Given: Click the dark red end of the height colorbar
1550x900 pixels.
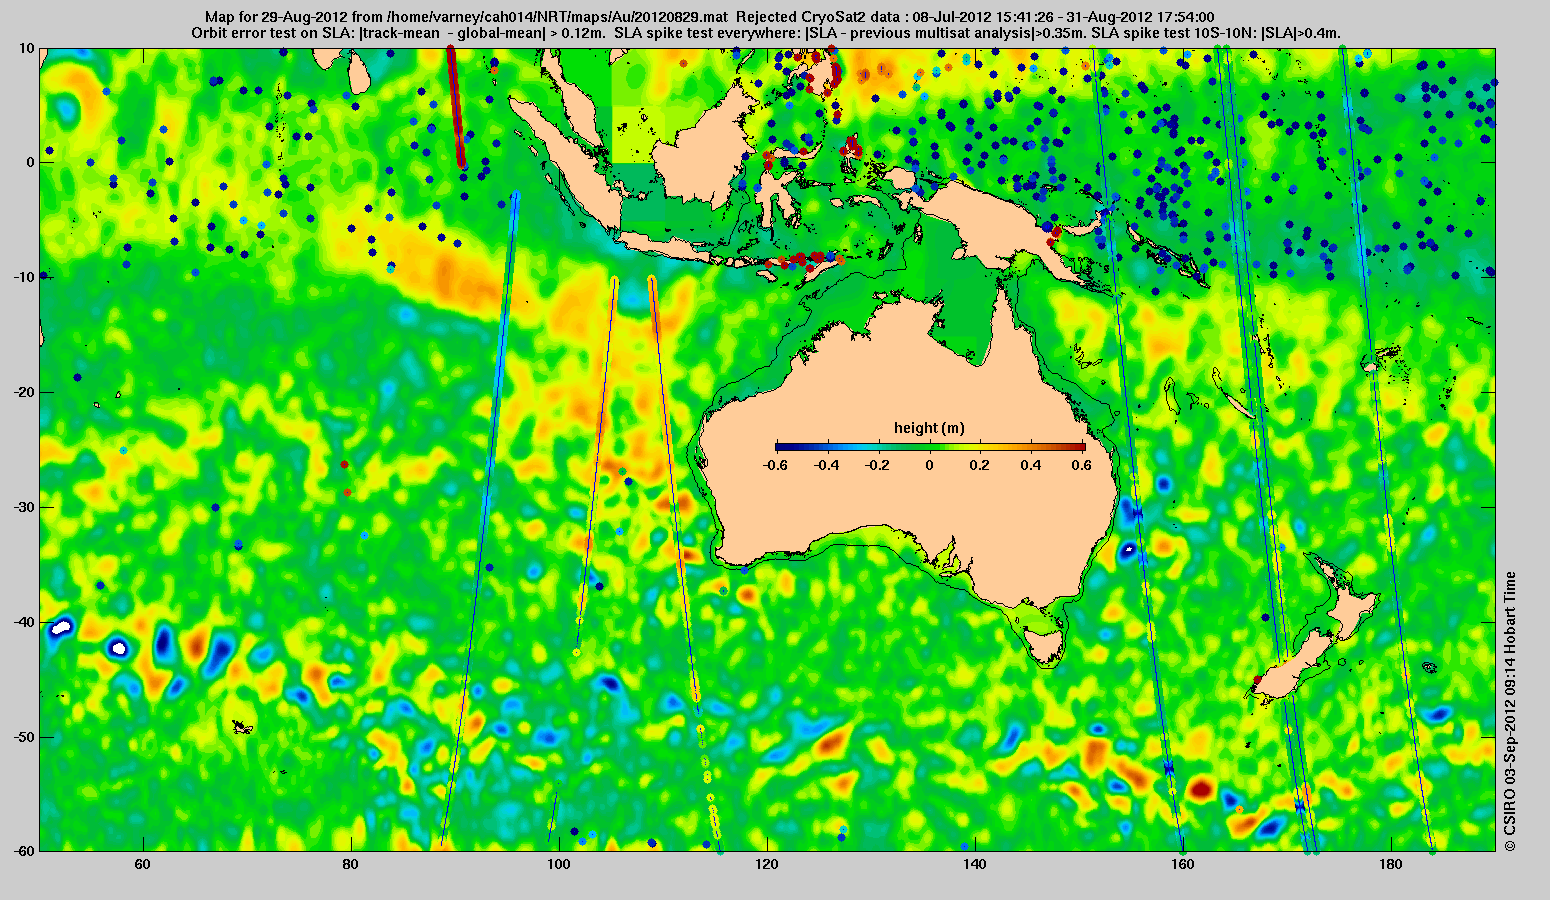Looking at the screenshot, I should pyautogui.click(x=1081, y=446).
